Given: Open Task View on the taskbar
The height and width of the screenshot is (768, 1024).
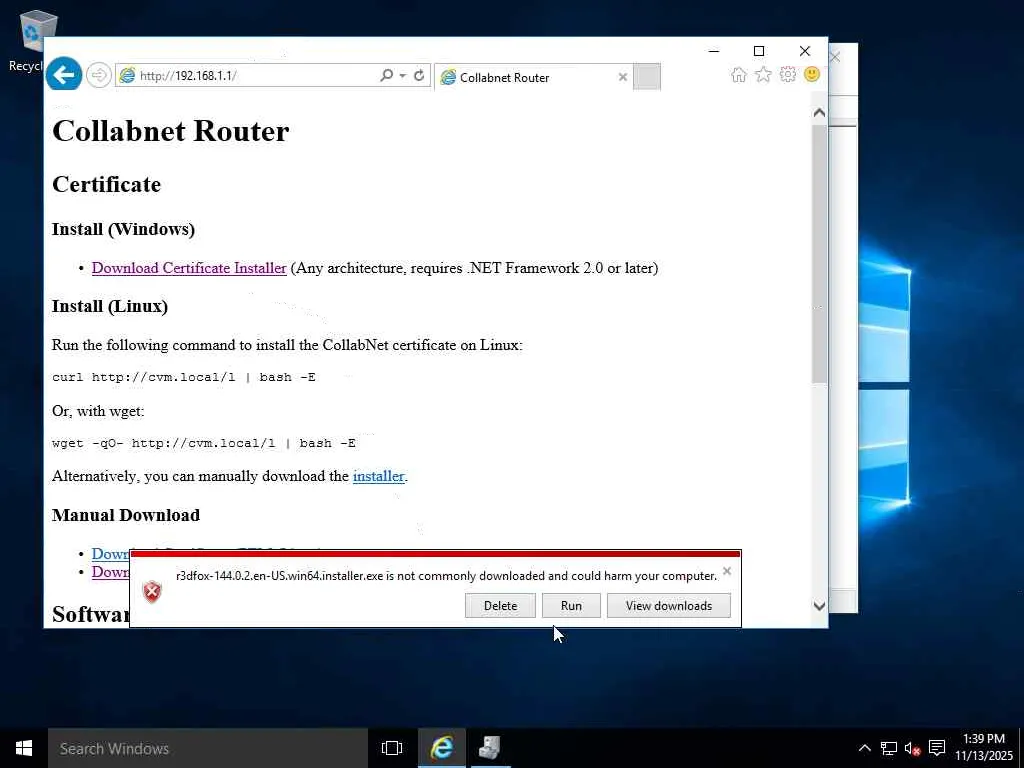Looking at the screenshot, I should pos(392,748).
